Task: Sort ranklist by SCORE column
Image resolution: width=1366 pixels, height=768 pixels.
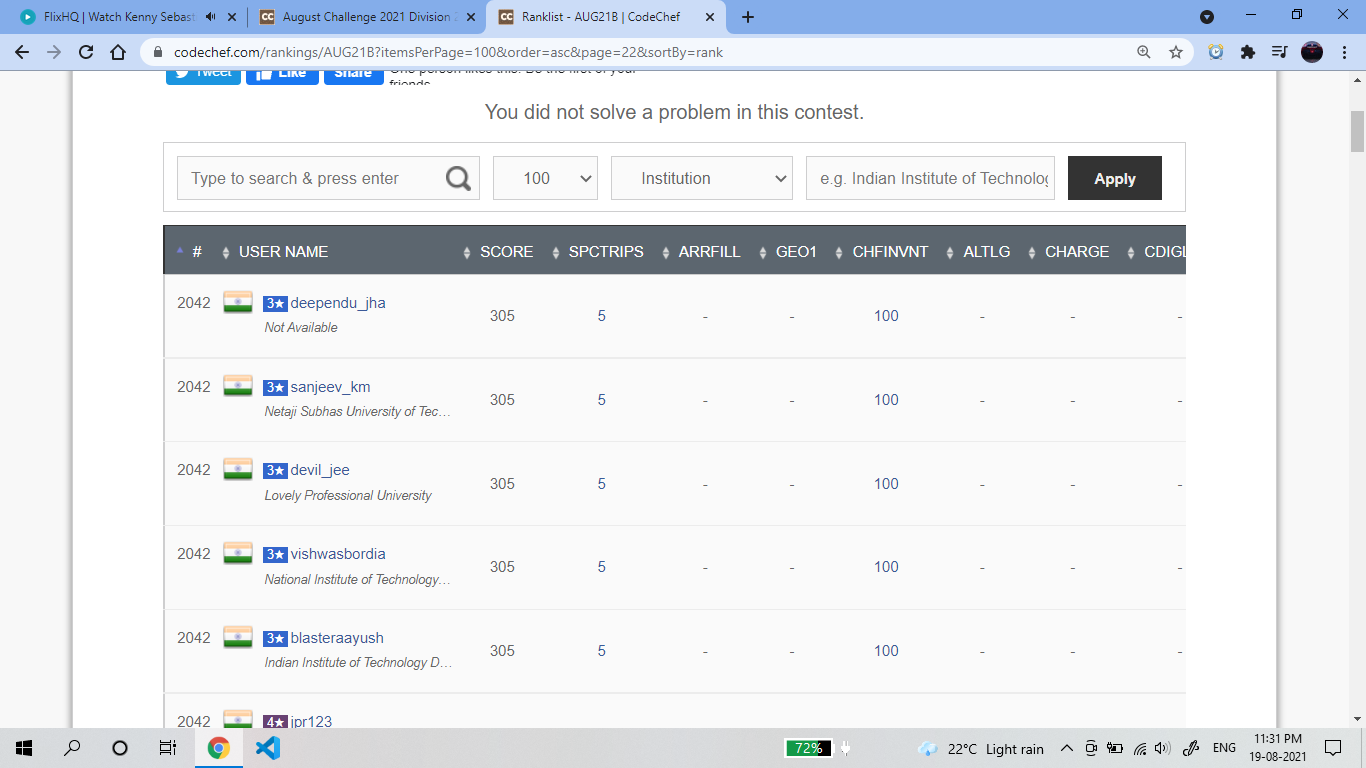Action: click(x=506, y=252)
